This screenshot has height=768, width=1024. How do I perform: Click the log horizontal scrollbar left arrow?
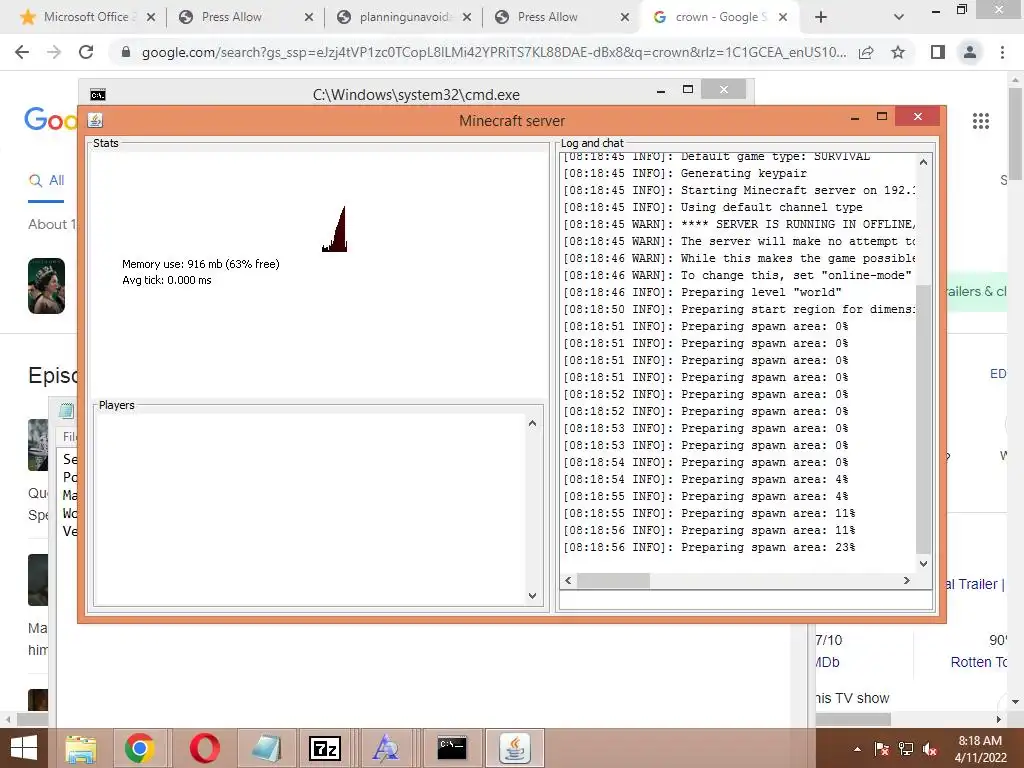[568, 581]
